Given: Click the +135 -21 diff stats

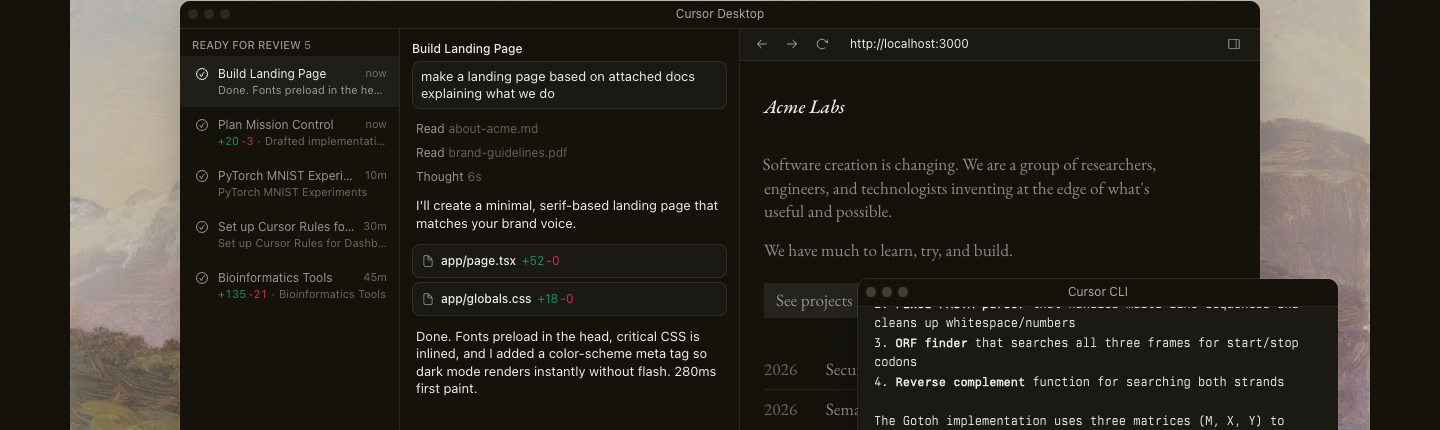Looking at the screenshot, I should click(243, 295).
